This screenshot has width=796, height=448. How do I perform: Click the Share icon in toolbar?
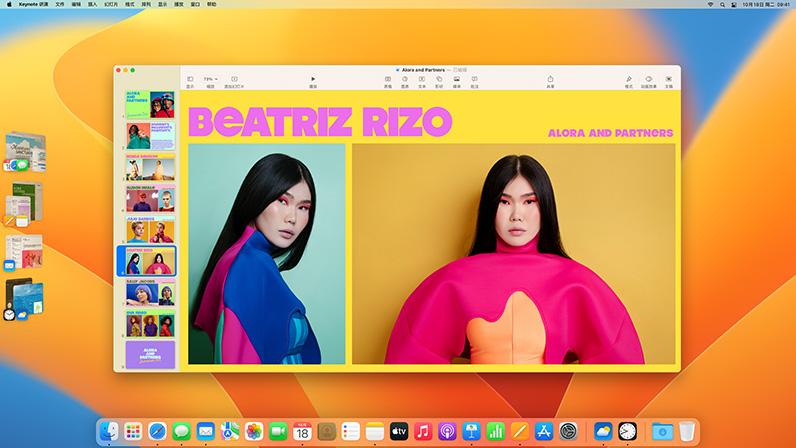point(550,81)
